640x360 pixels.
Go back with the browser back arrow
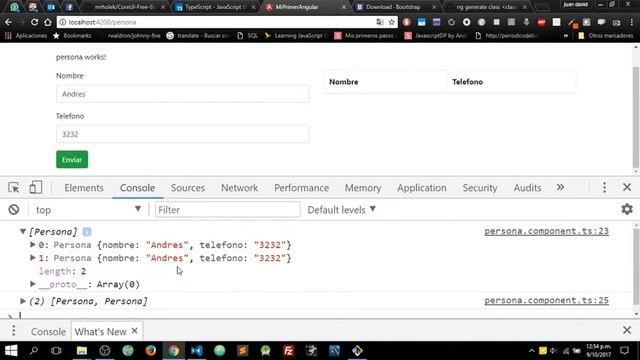9,22
